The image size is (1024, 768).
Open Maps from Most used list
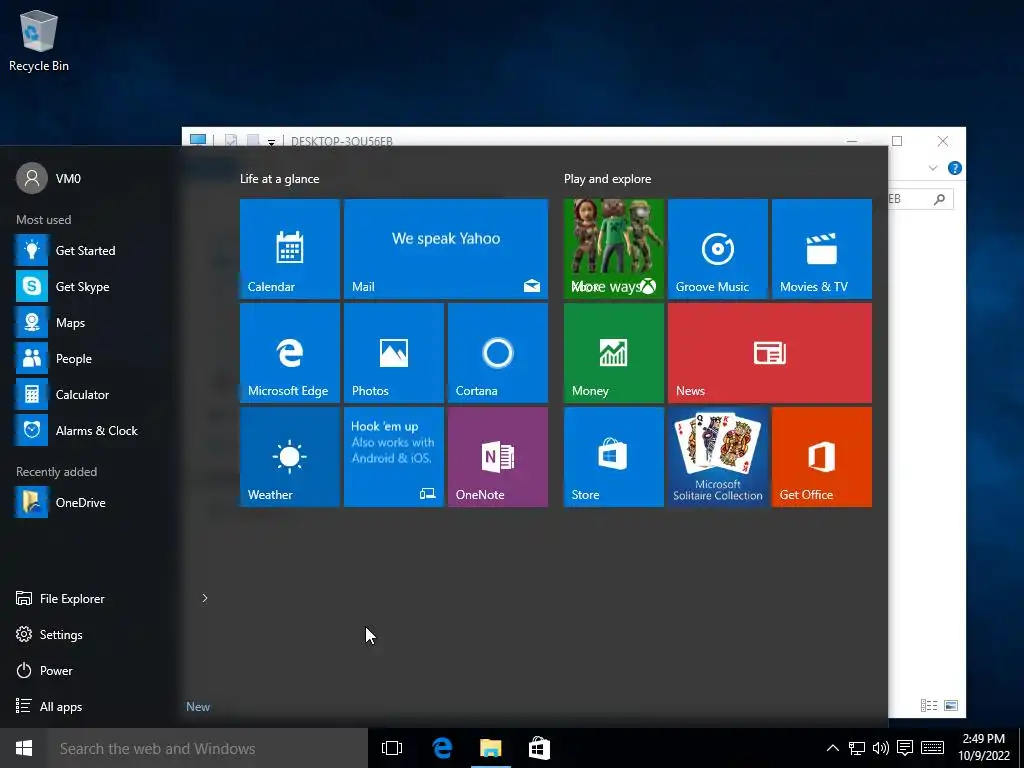(x=89, y=323)
